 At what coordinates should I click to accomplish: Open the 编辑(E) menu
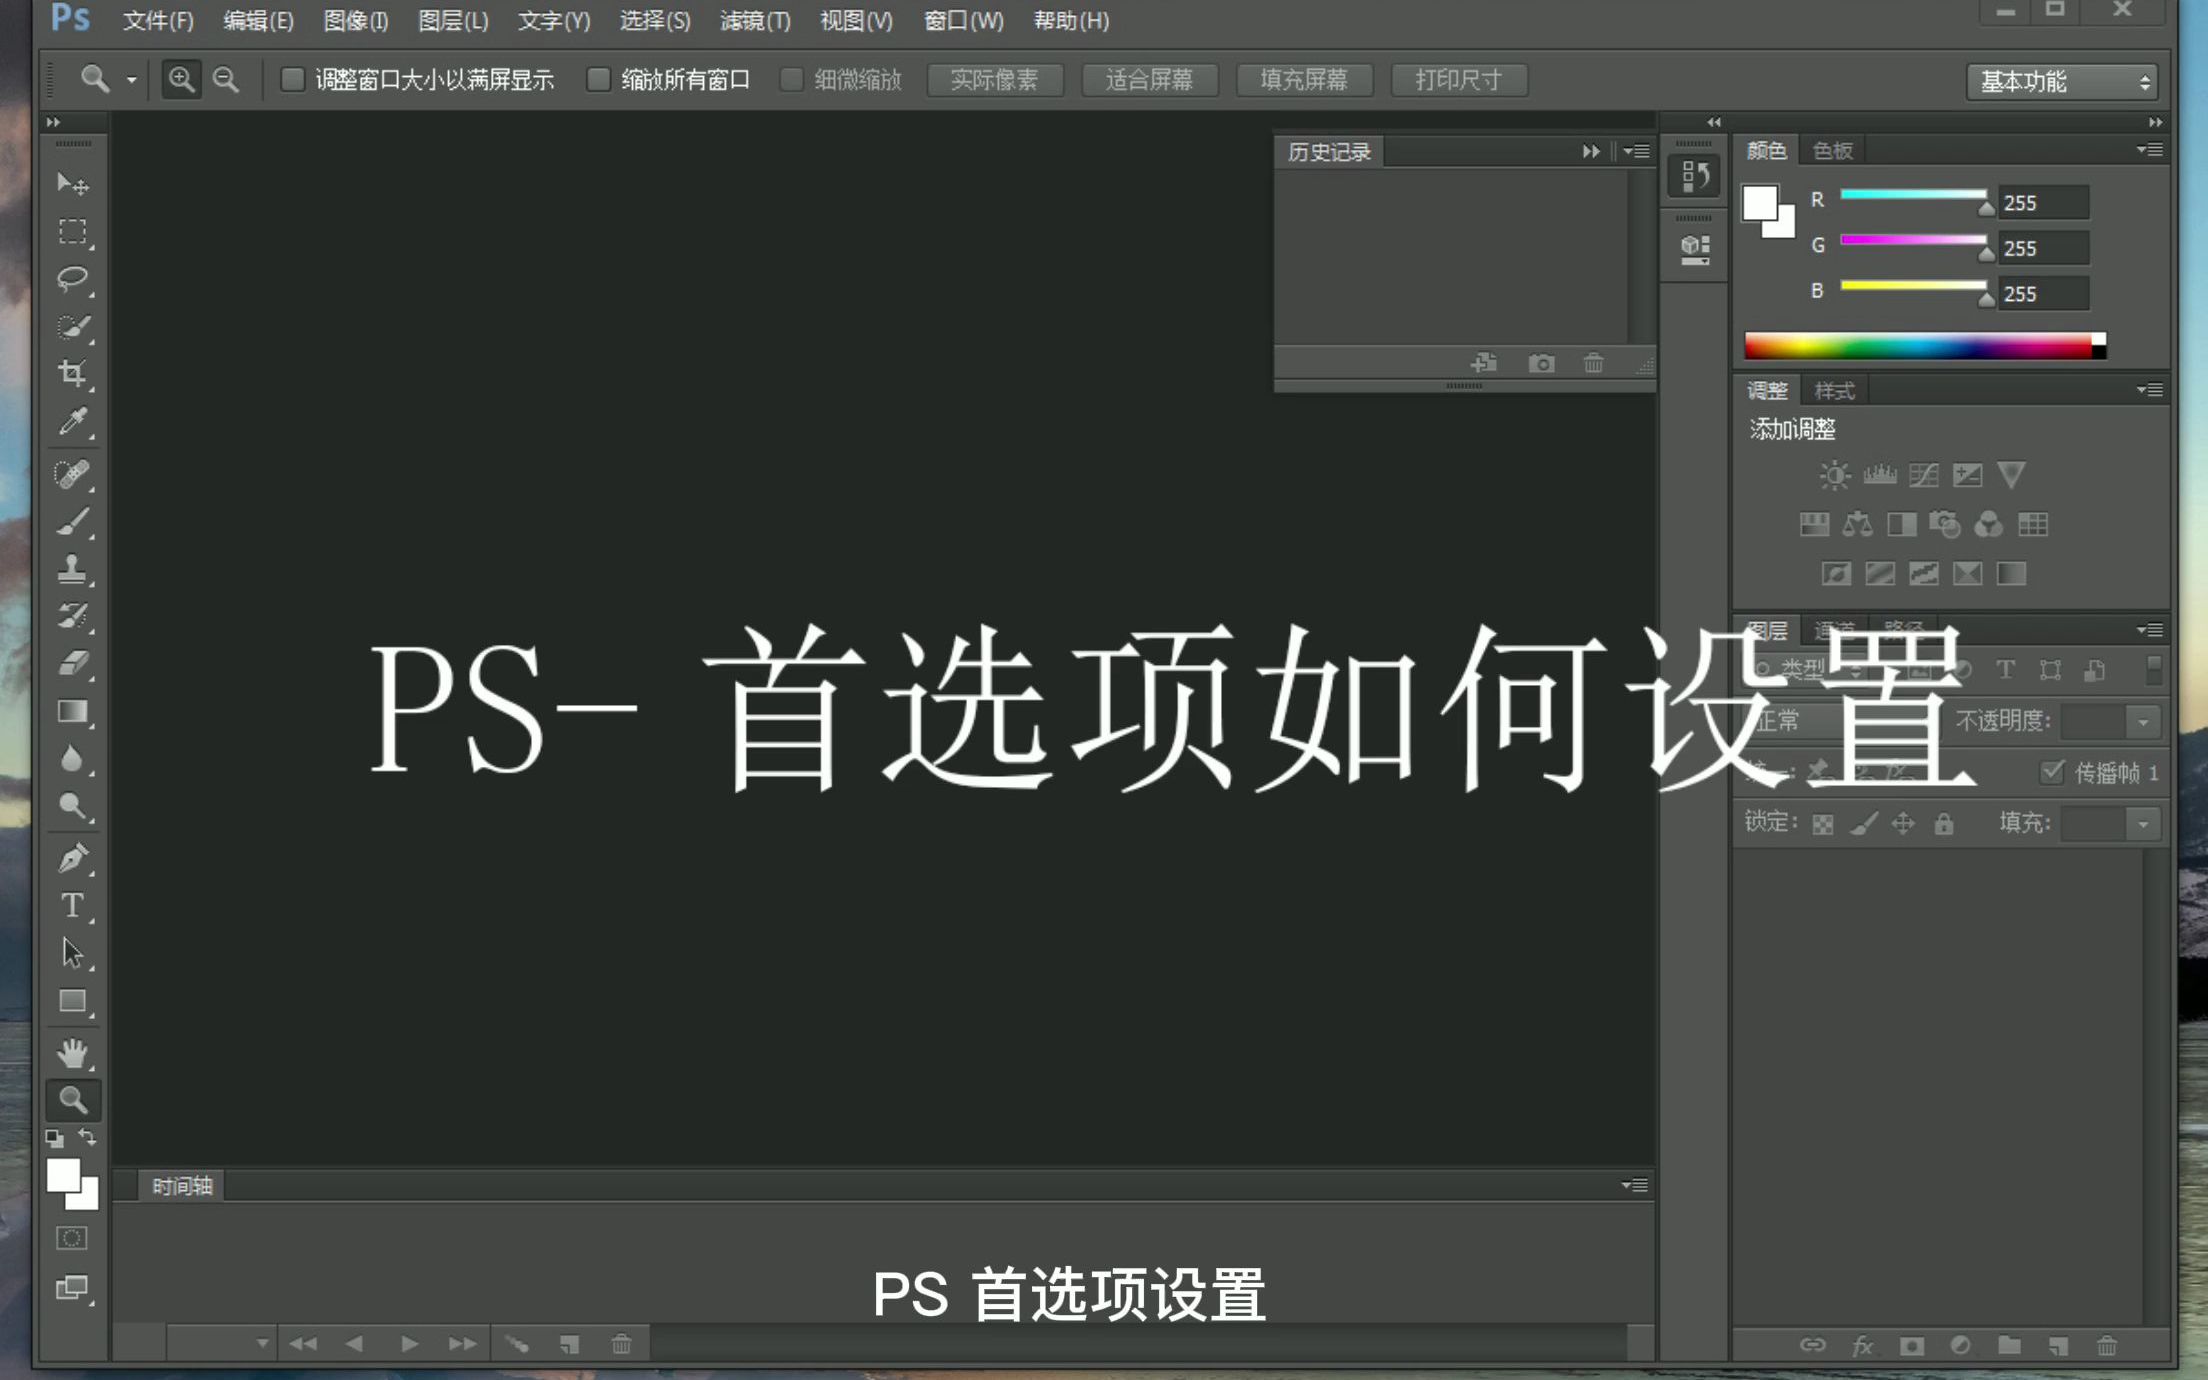258,20
